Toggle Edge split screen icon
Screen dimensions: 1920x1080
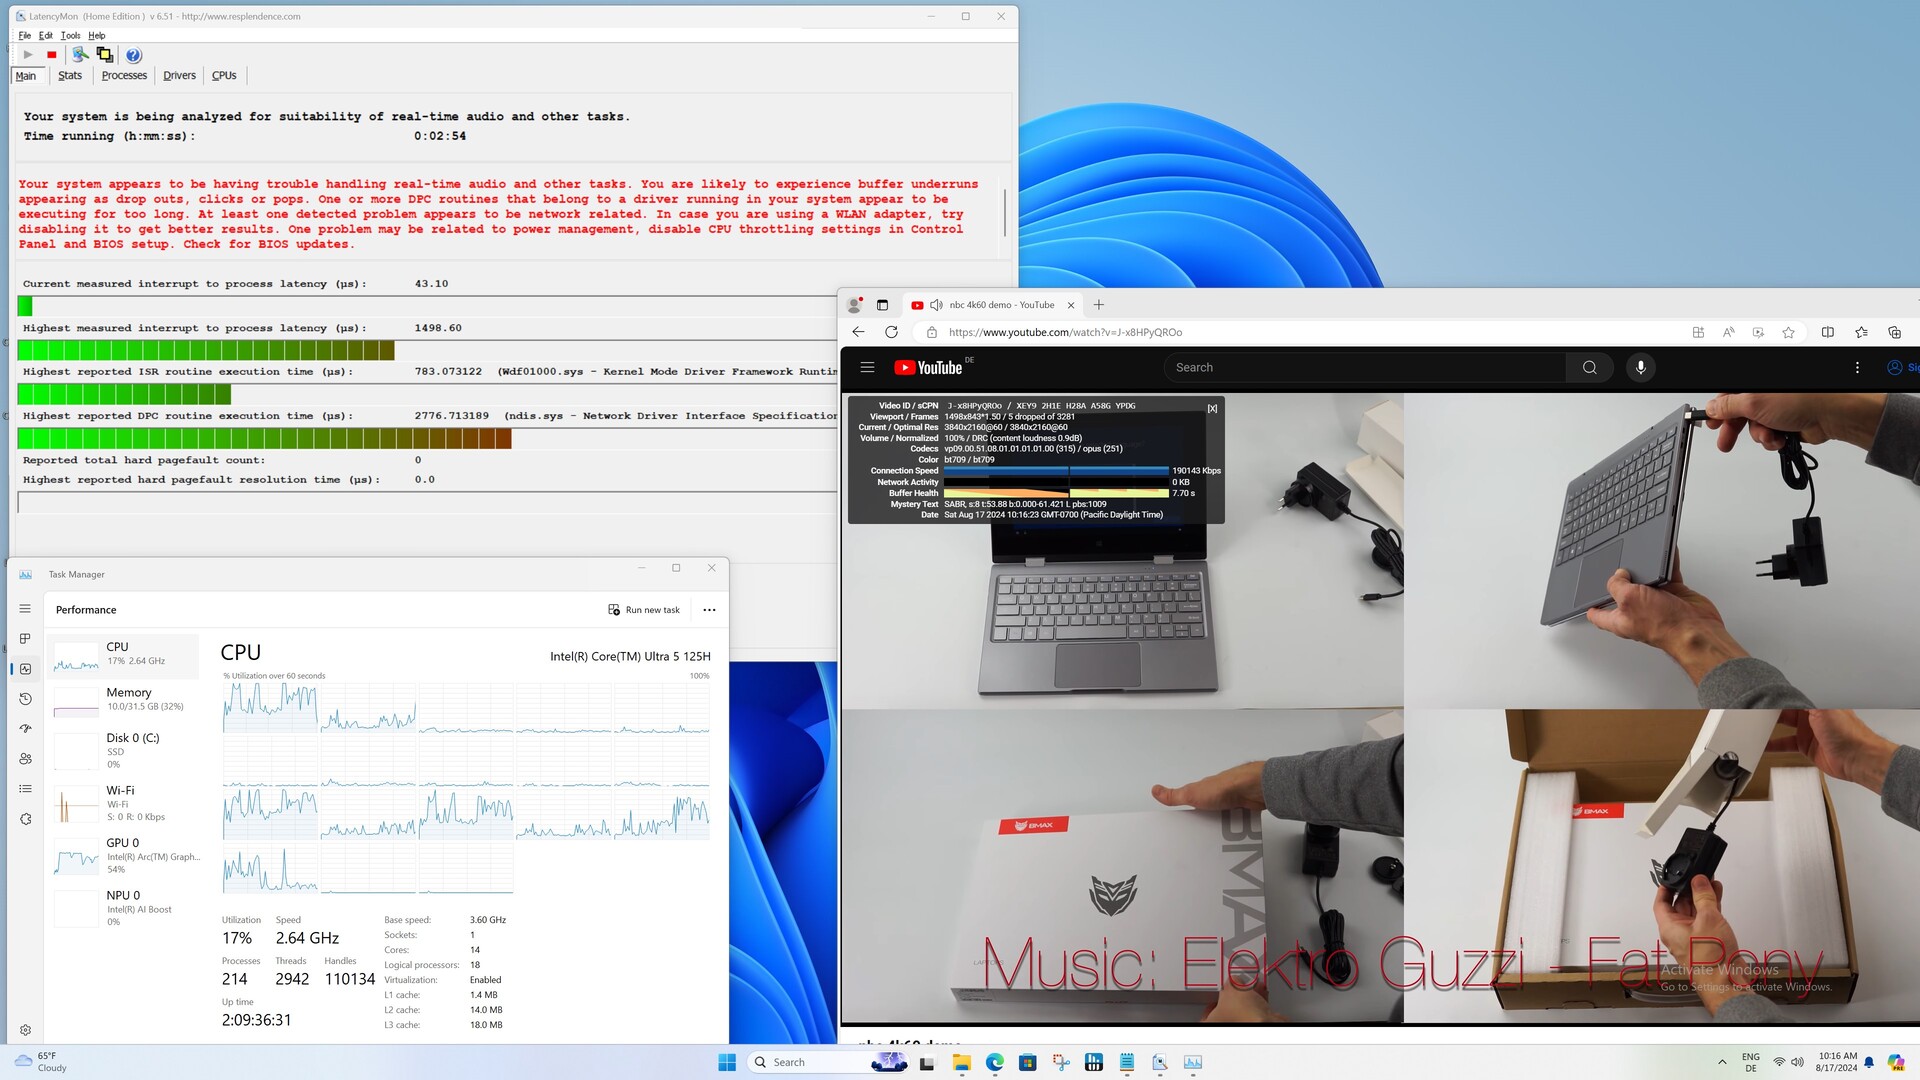coord(1827,332)
